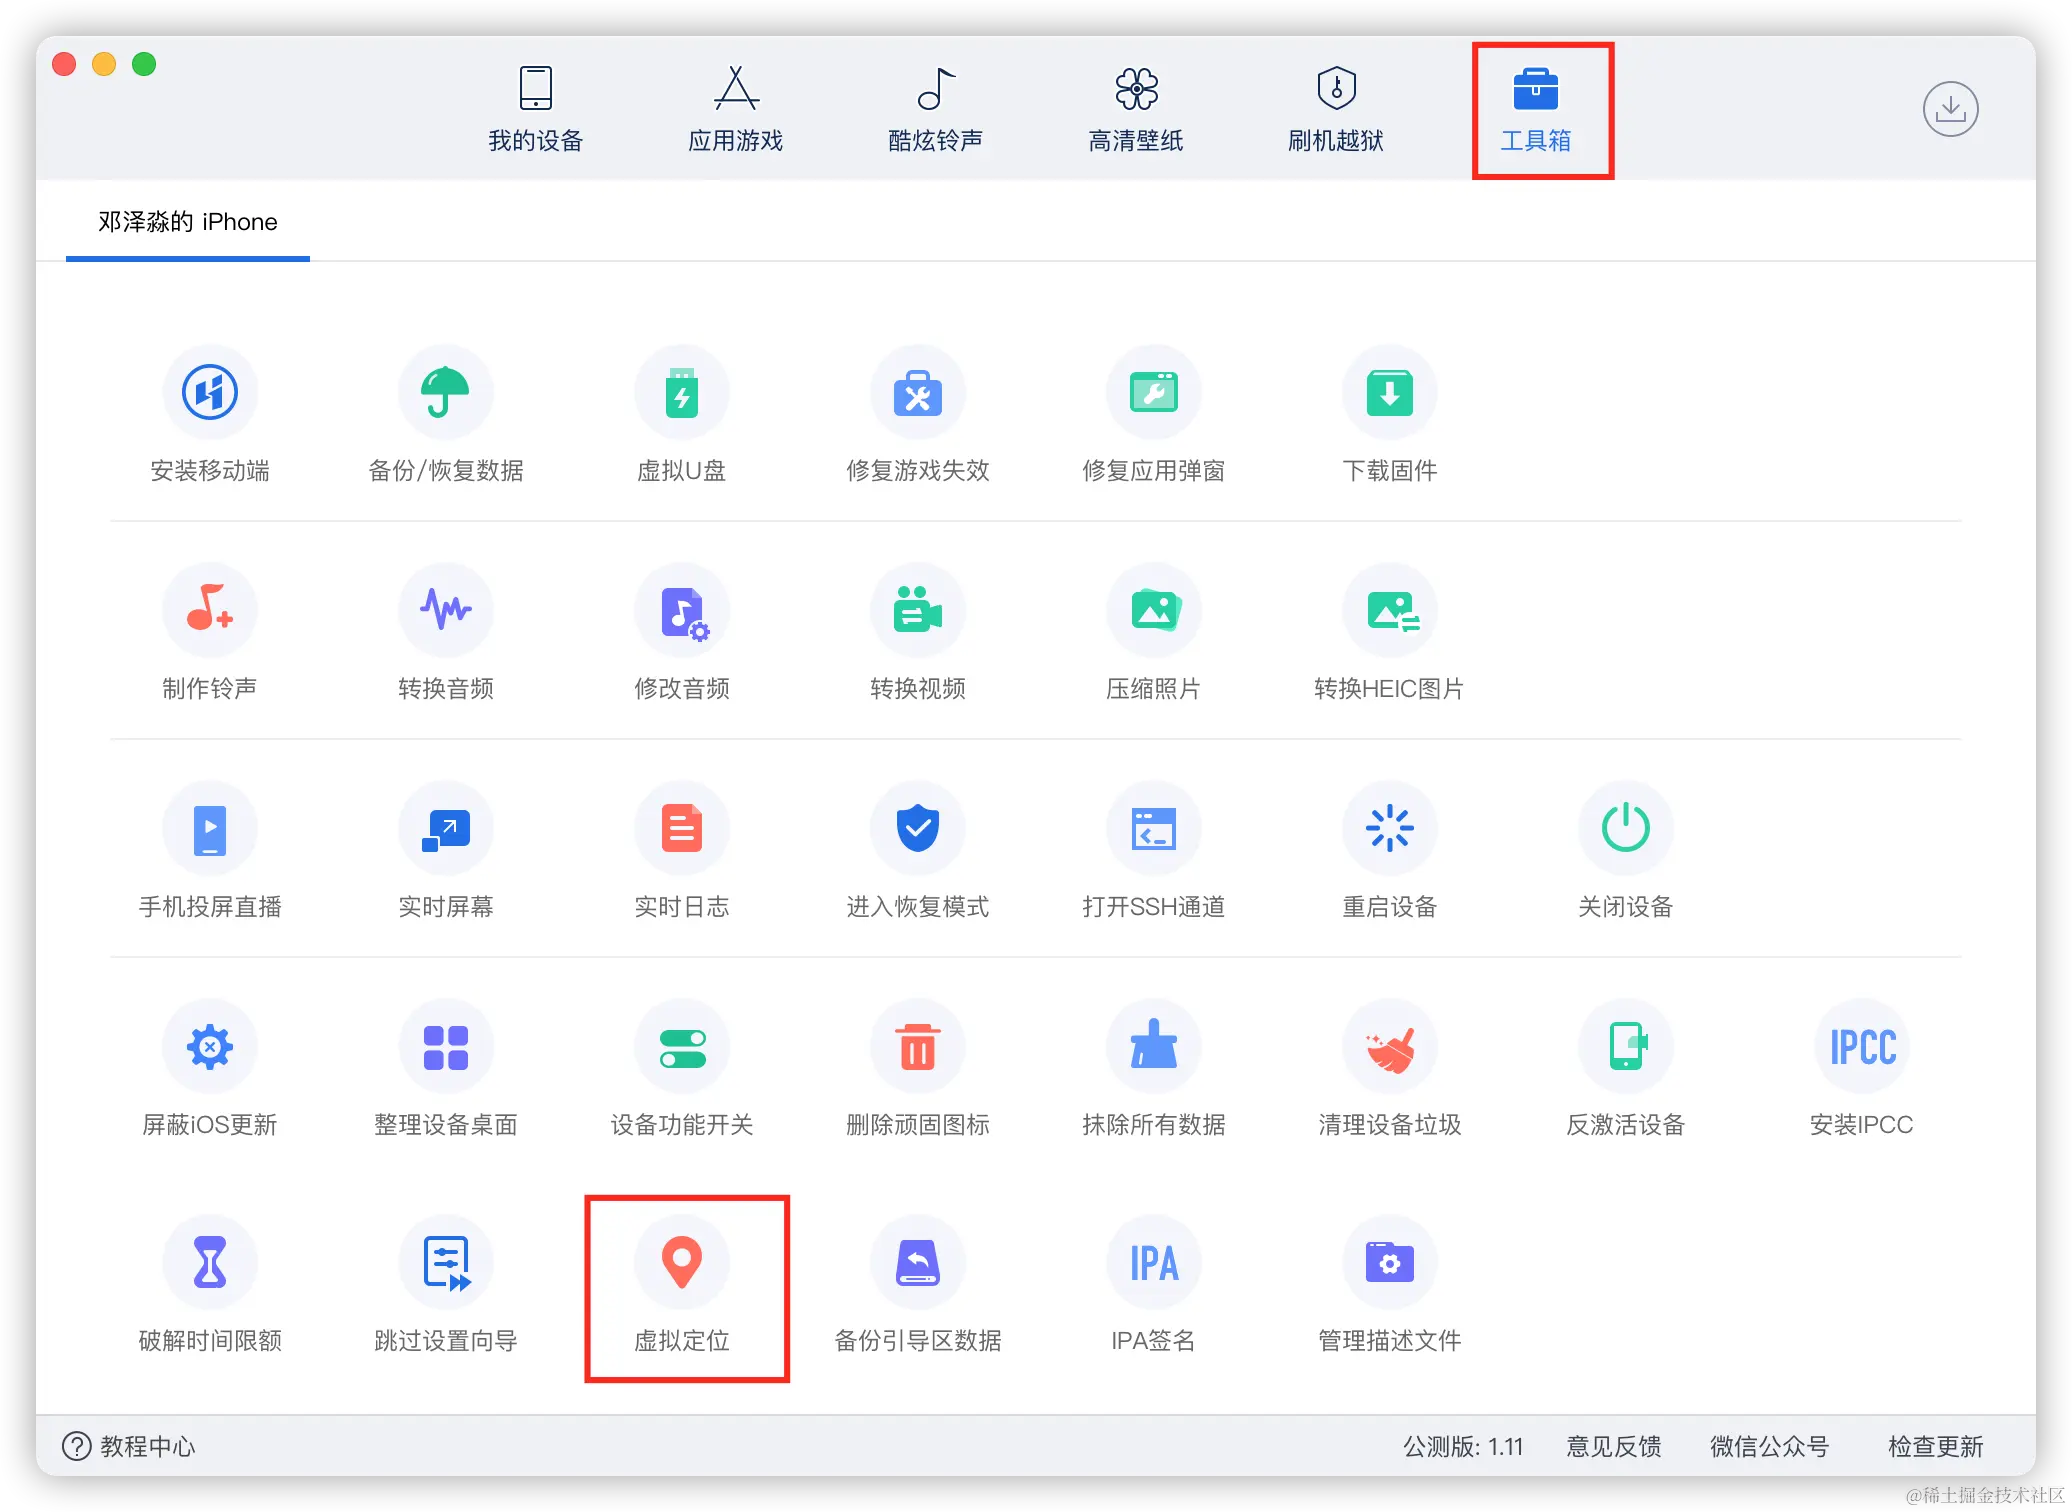
Task: Click the 检查更新 link
Action: (1935, 1446)
